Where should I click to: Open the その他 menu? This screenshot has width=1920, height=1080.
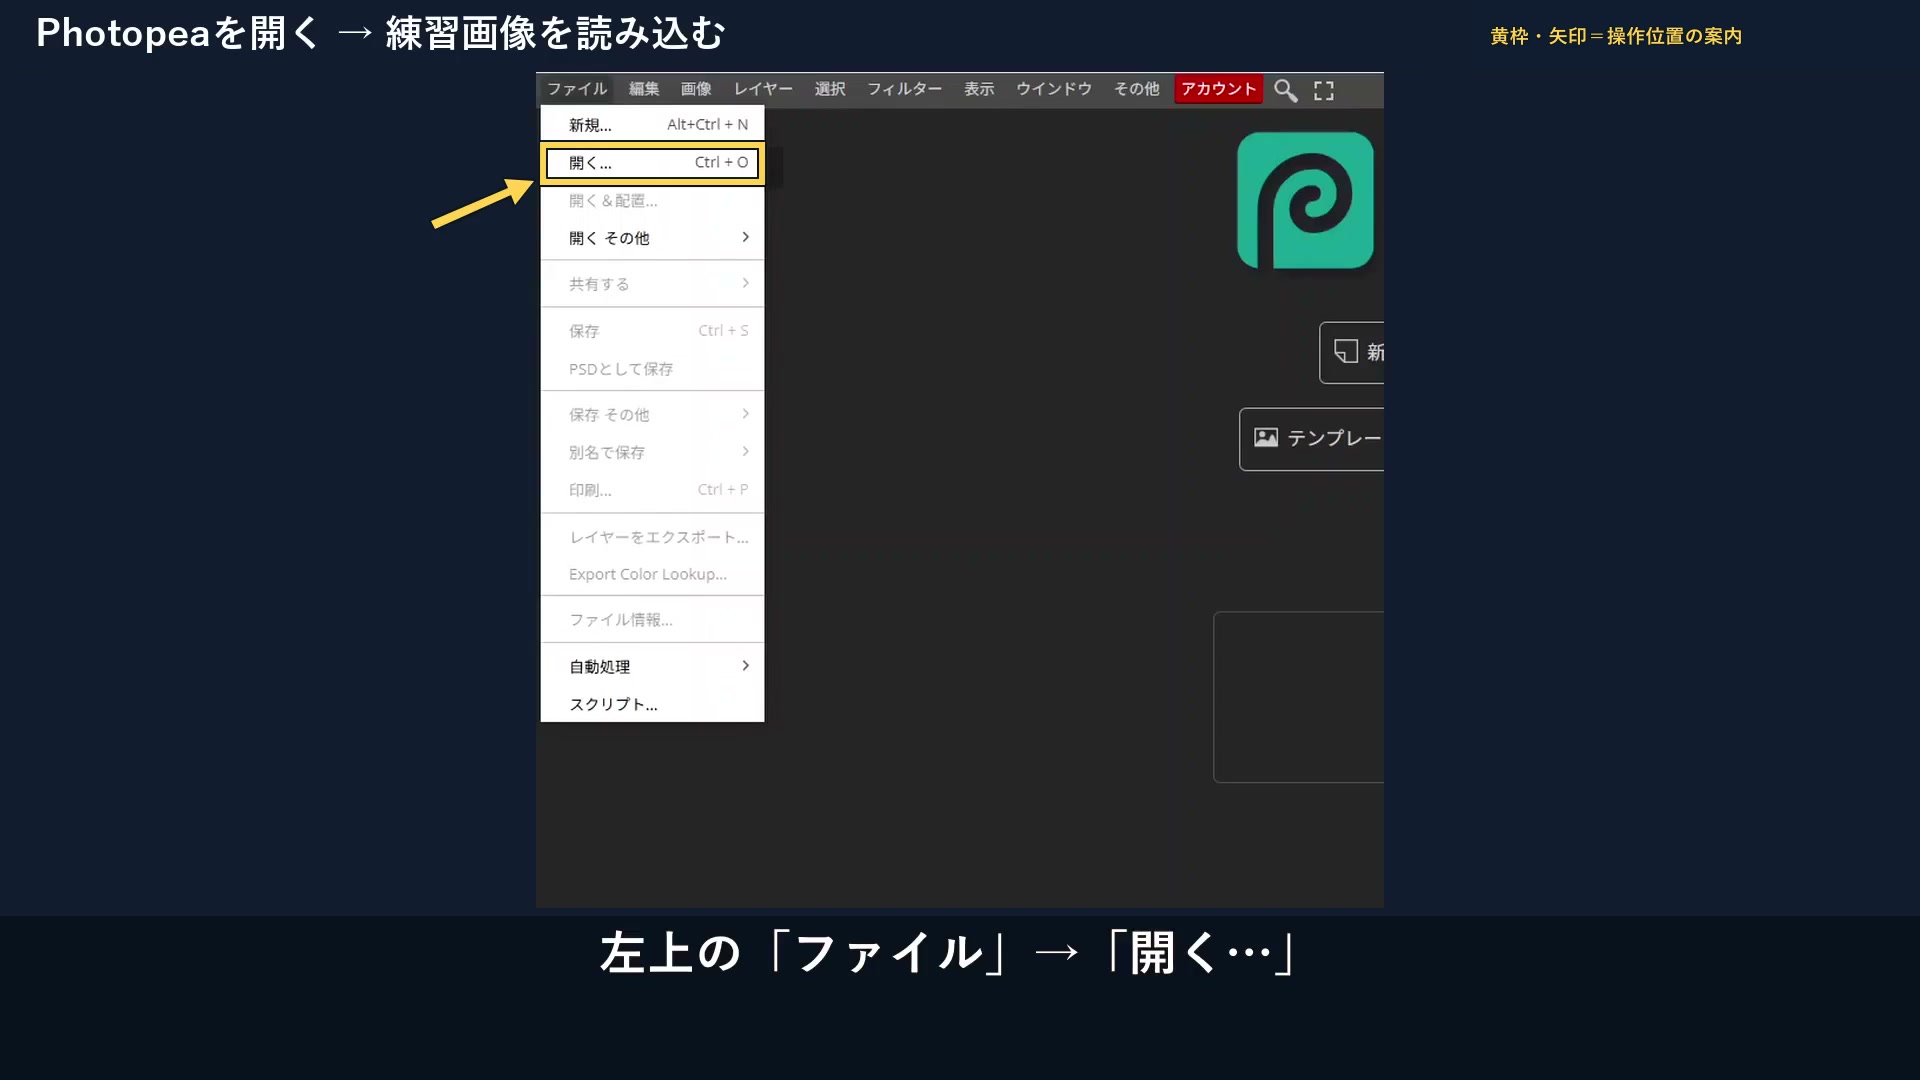pyautogui.click(x=1137, y=89)
